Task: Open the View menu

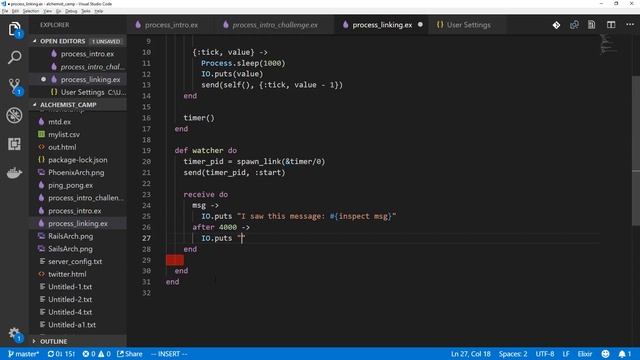Action: click(x=48, y=11)
